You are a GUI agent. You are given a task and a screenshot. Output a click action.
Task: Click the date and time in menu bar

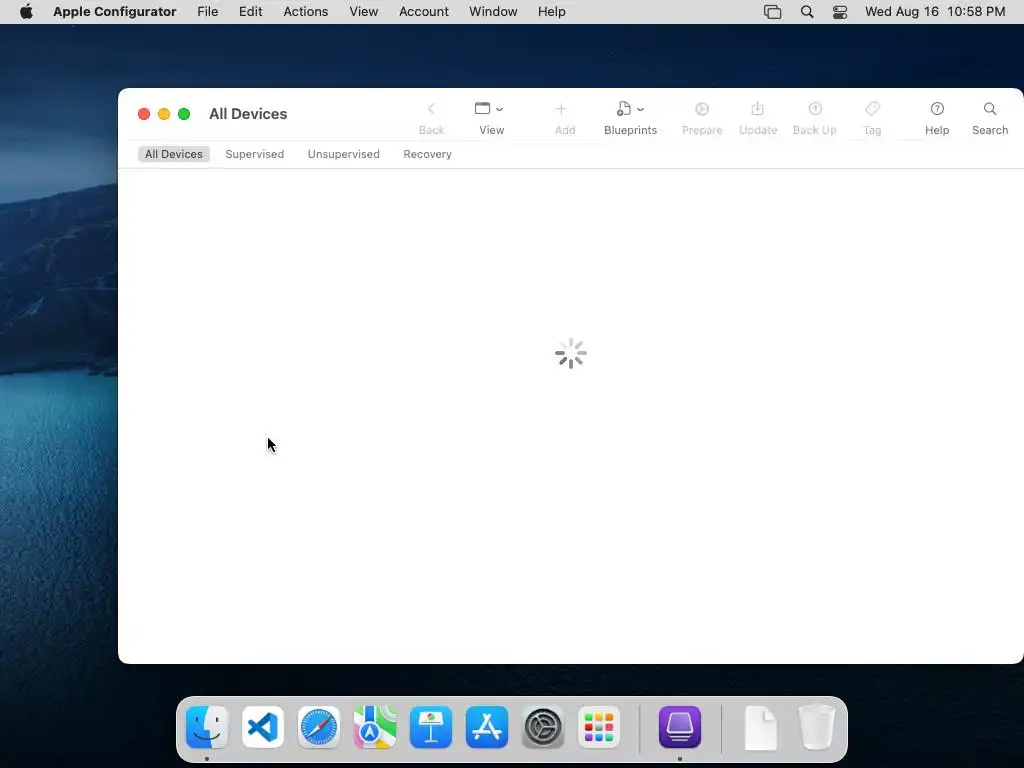[x=935, y=12]
